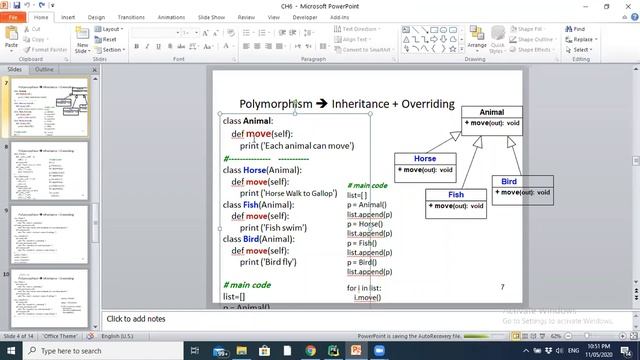Screen dimensions: 640x360
Task: Pick the star shape in gallery
Action: click(453, 49)
